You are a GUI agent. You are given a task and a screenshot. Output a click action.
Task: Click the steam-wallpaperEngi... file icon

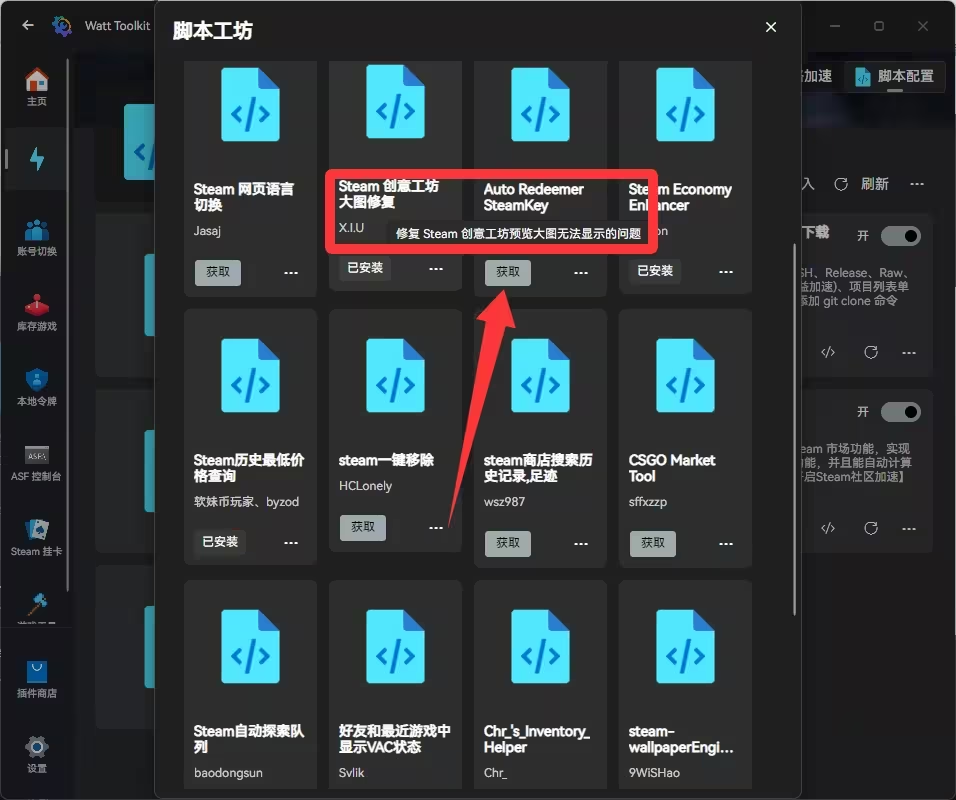(685, 646)
